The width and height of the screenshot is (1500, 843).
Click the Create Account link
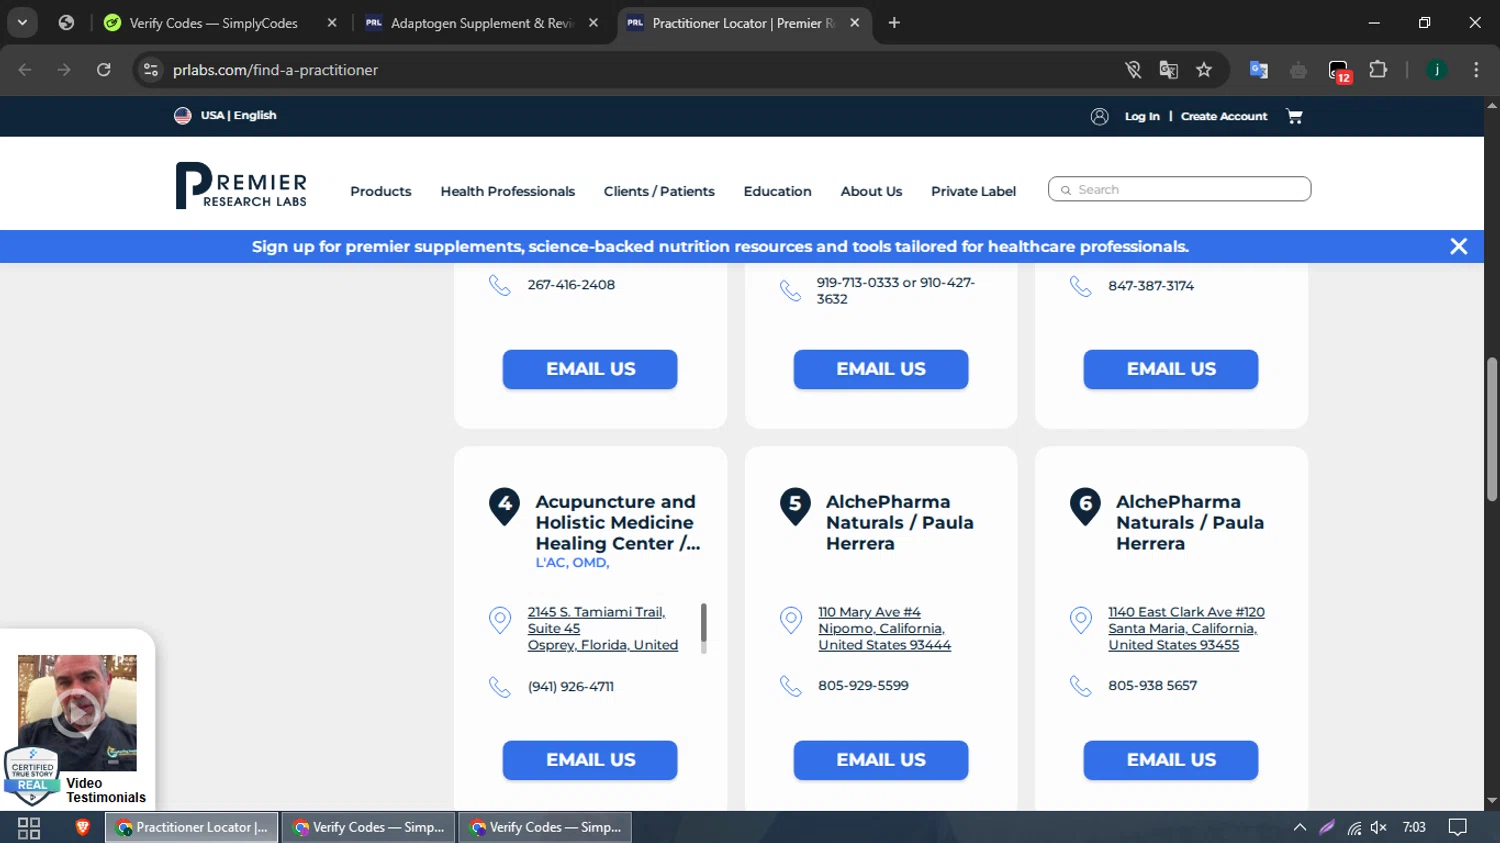click(1224, 116)
